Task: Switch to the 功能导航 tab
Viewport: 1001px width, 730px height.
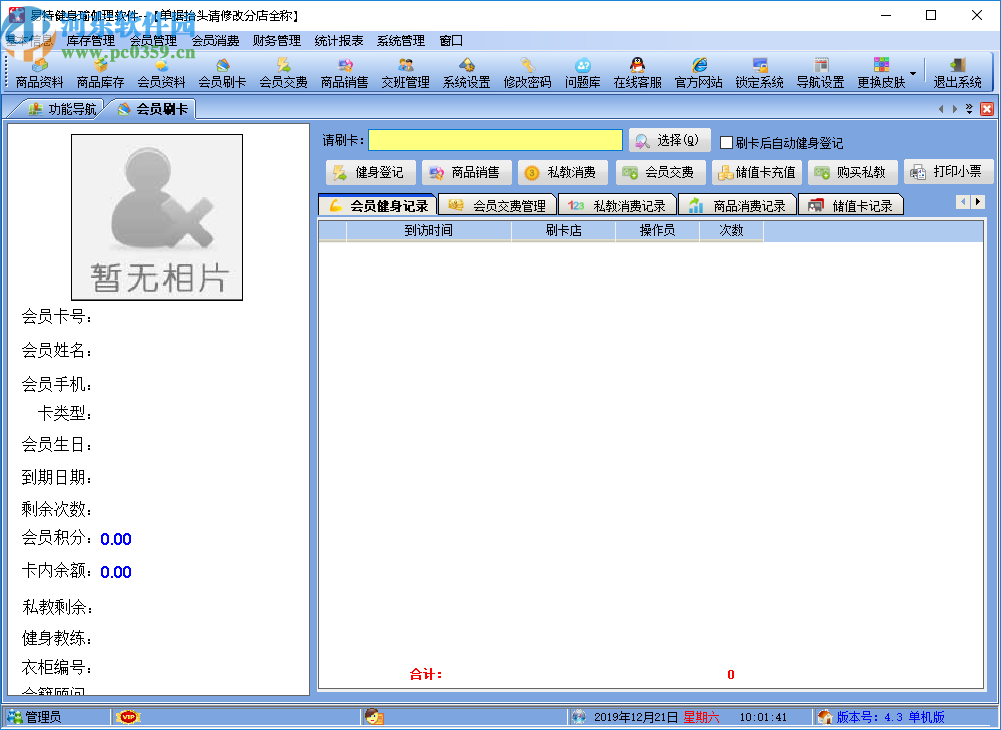Action: 62,109
